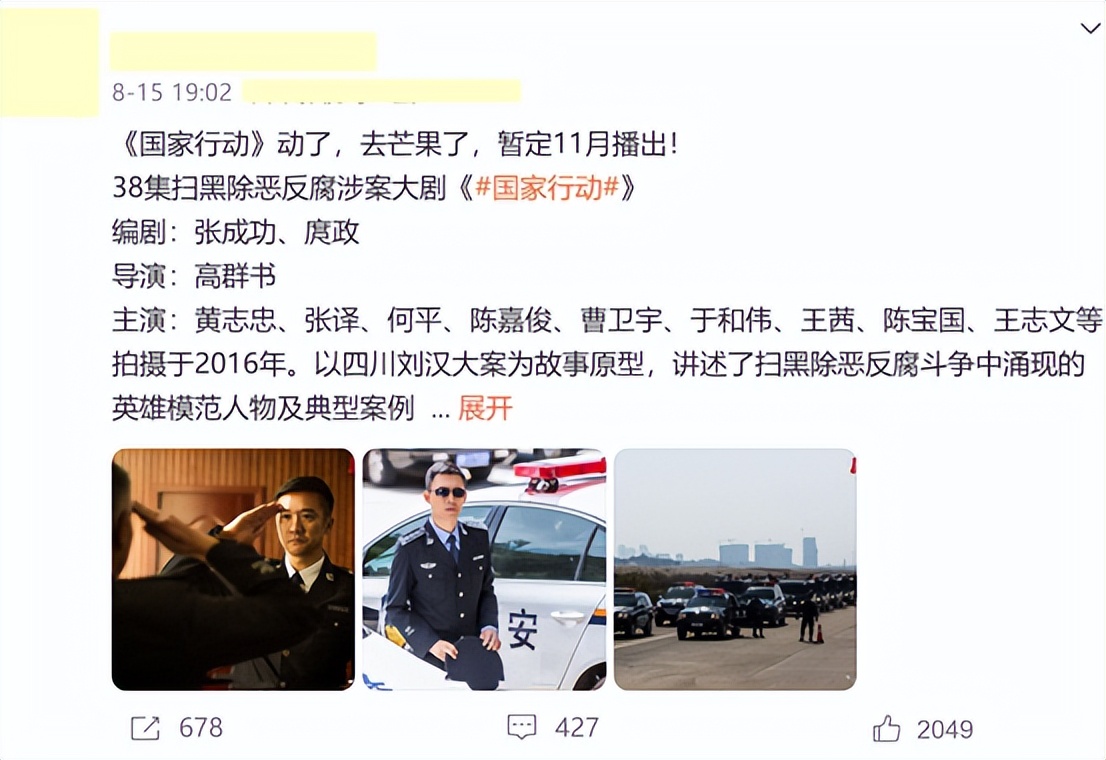Image resolution: width=1106 pixels, height=760 pixels.
Task: Click the repost share icon
Action: tap(145, 728)
